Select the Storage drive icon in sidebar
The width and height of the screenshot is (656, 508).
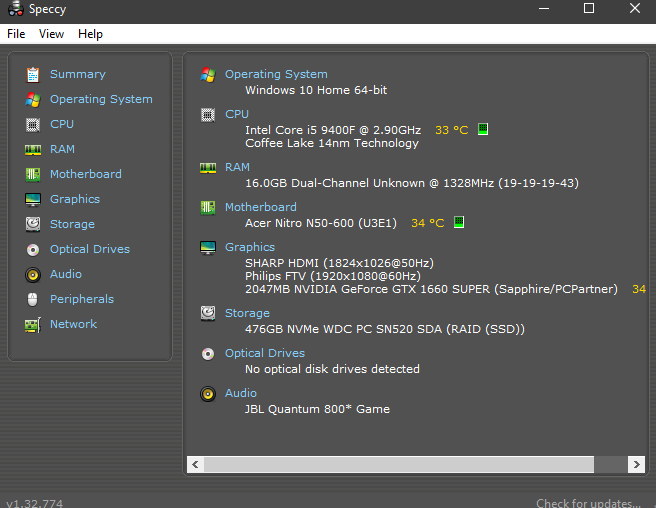(x=33, y=224)
